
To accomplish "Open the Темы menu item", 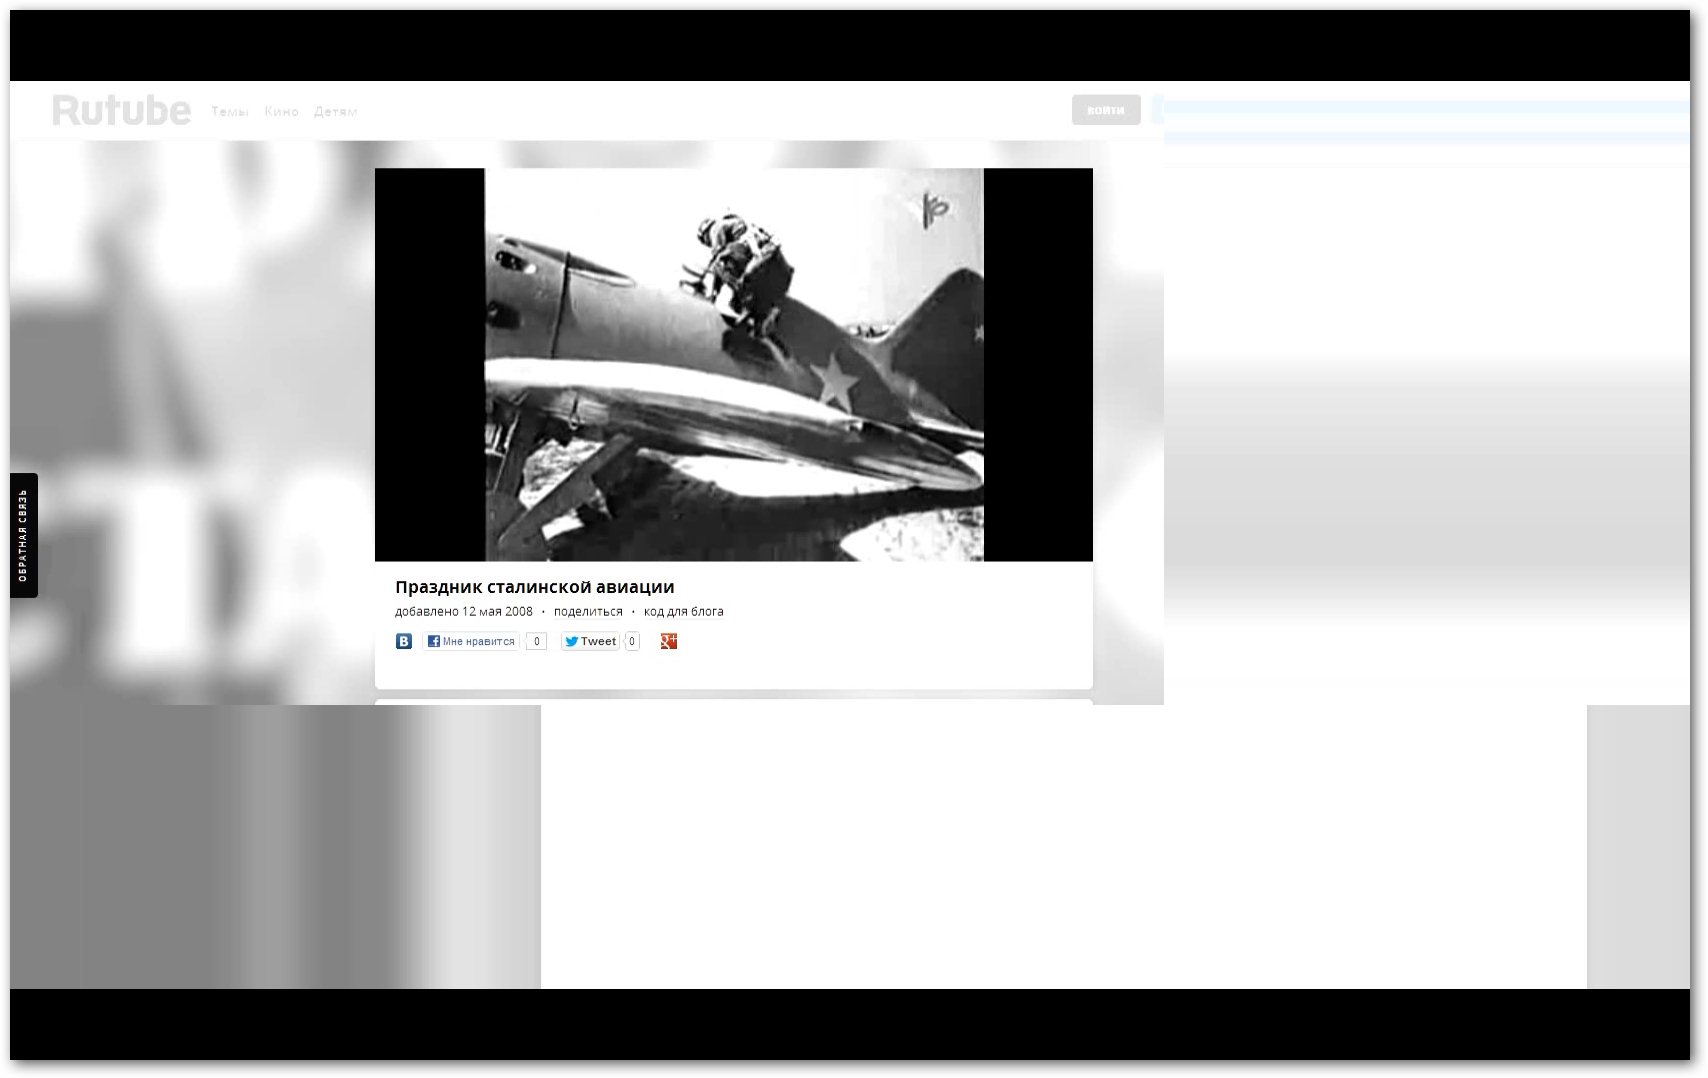I will coord(230,111).
